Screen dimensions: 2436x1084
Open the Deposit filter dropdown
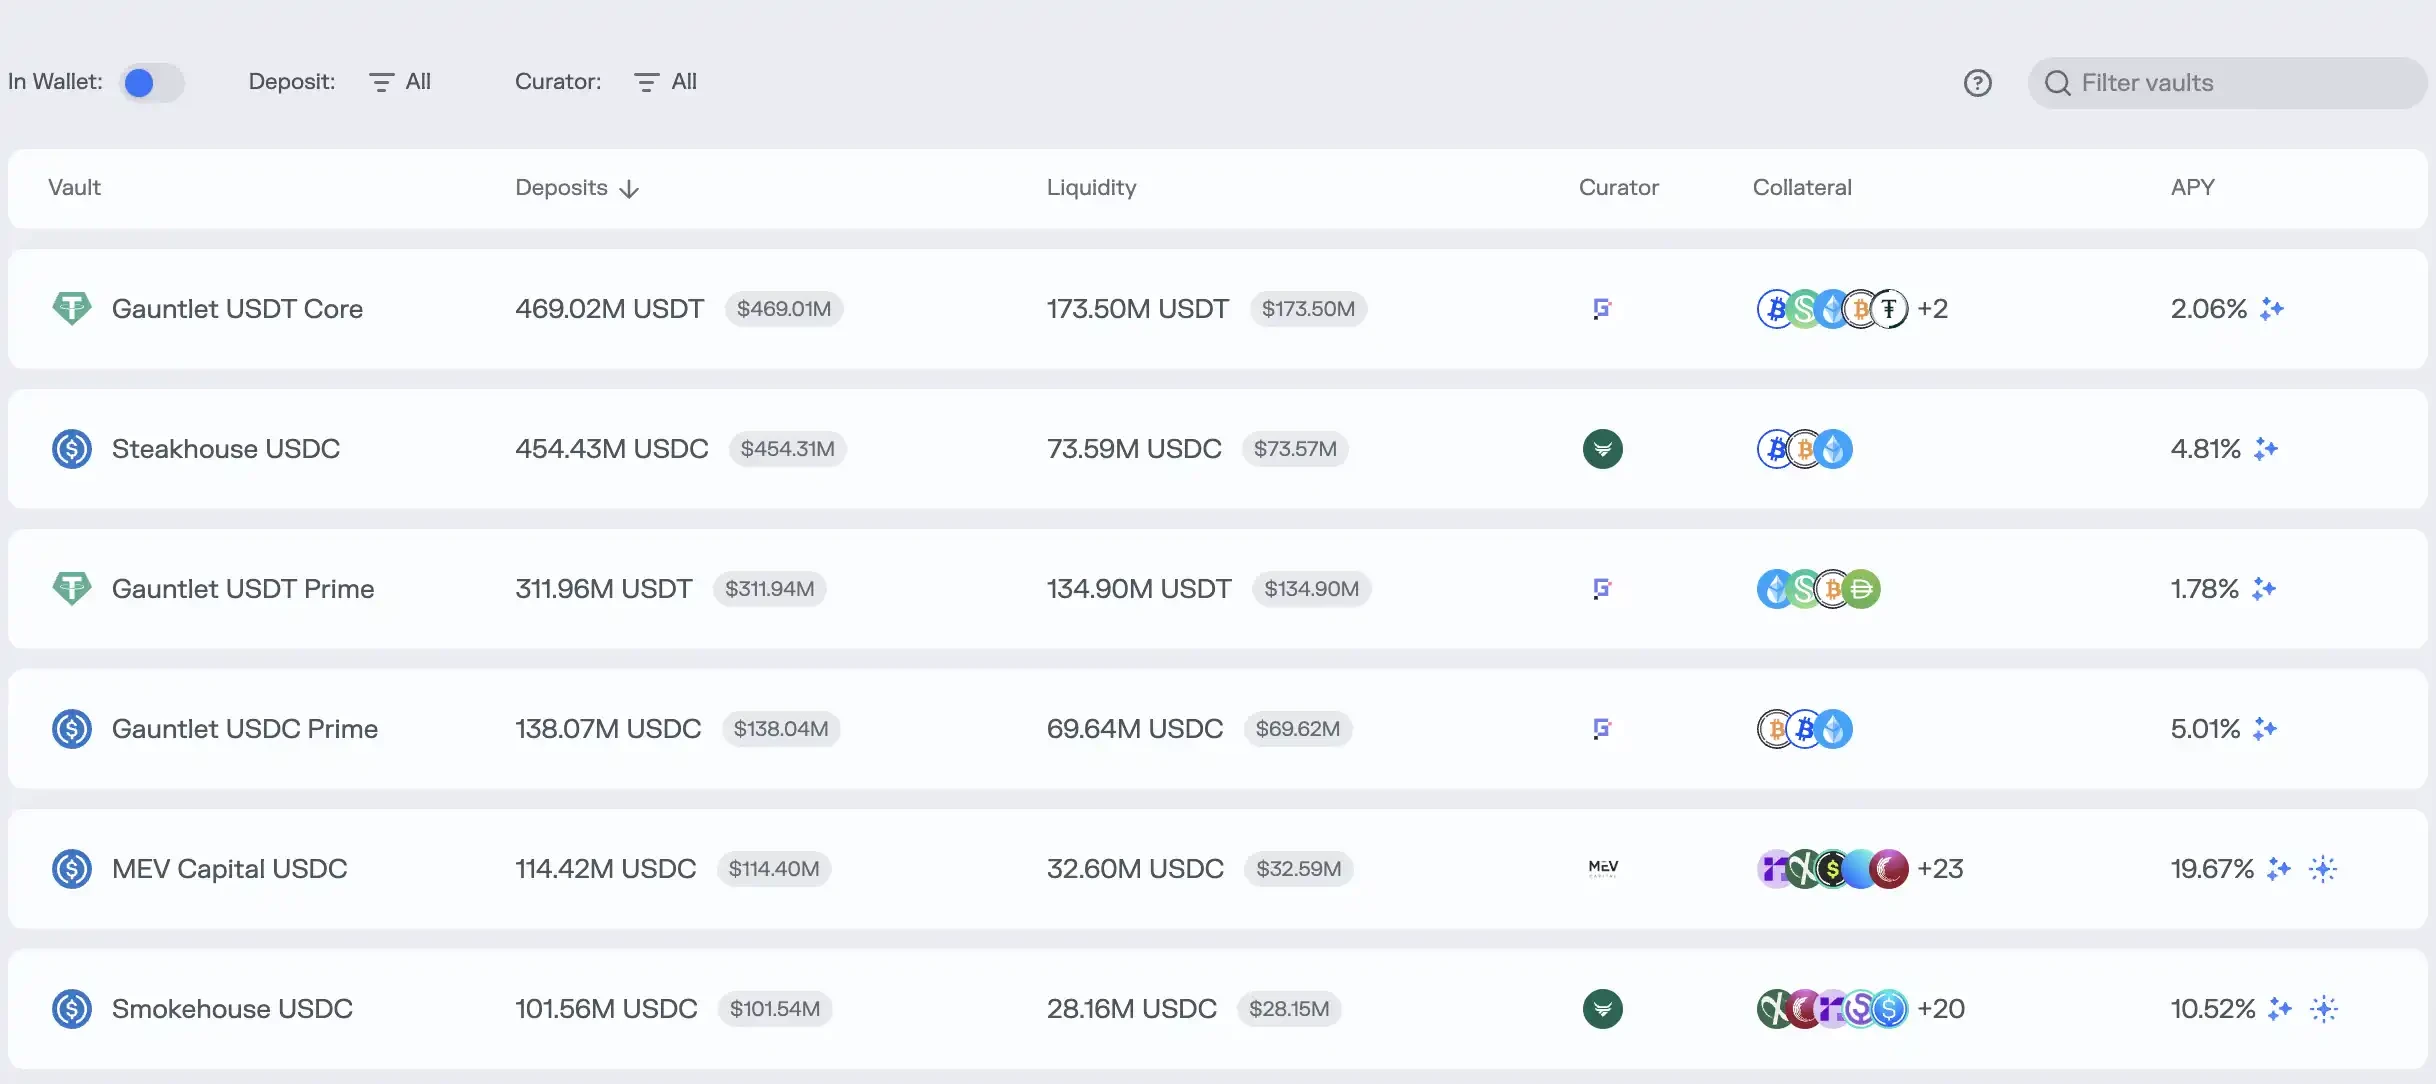(x=400, y=82)
